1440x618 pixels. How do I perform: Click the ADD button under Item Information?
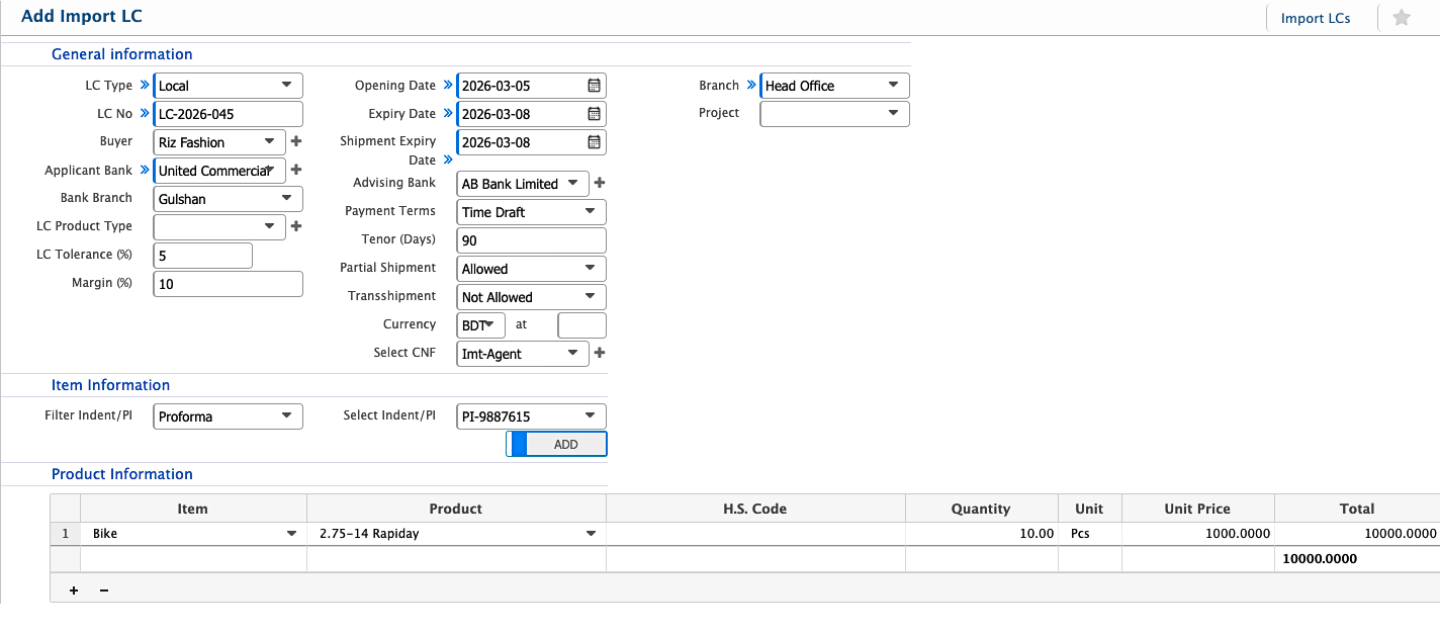[x=566, y=443]
